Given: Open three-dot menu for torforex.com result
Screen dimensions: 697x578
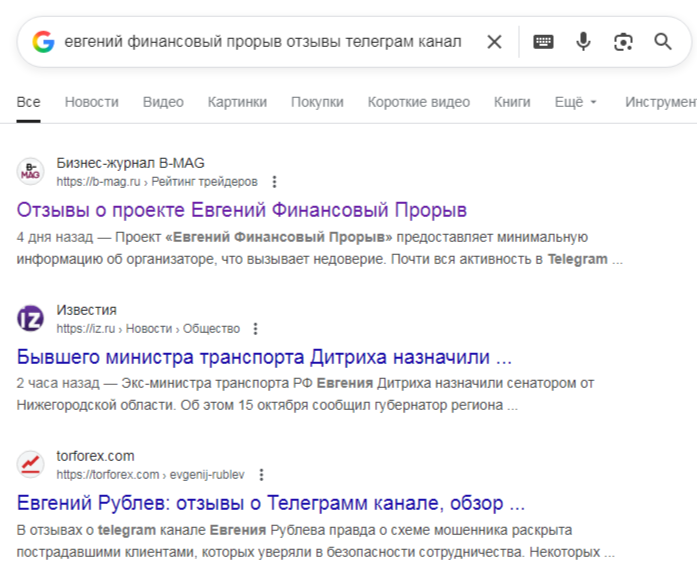Looking at the screenshot, I should tap(261, 474).
